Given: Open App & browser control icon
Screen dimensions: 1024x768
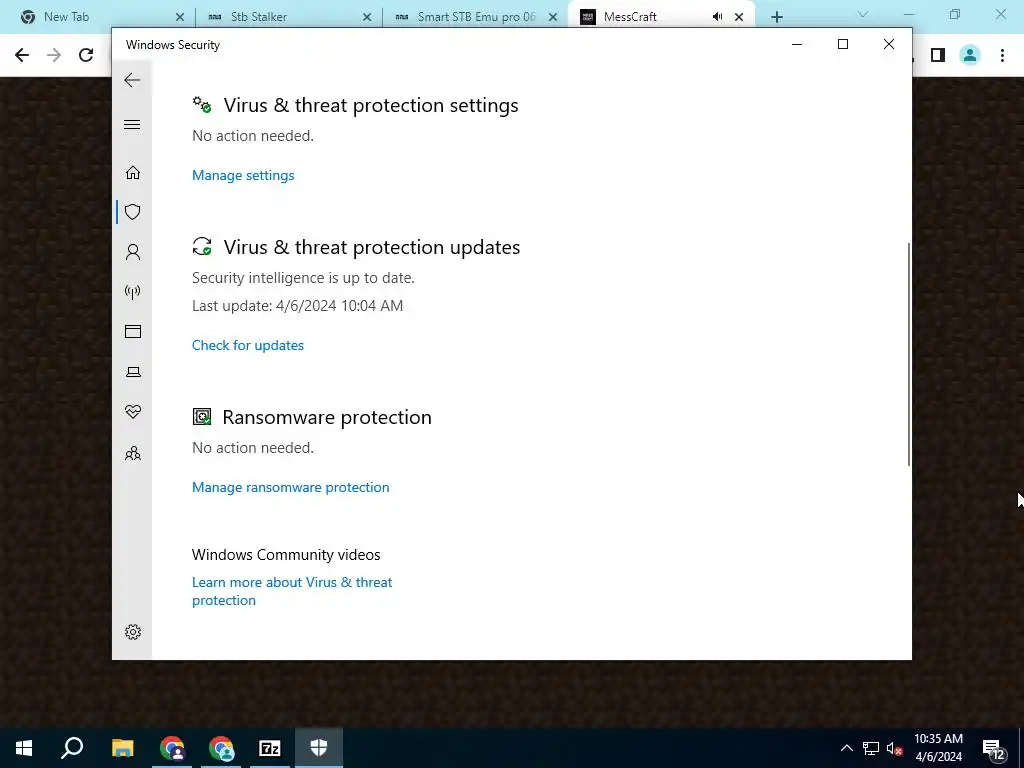Looking at the screenshot, I should click(x=133, y=332).
